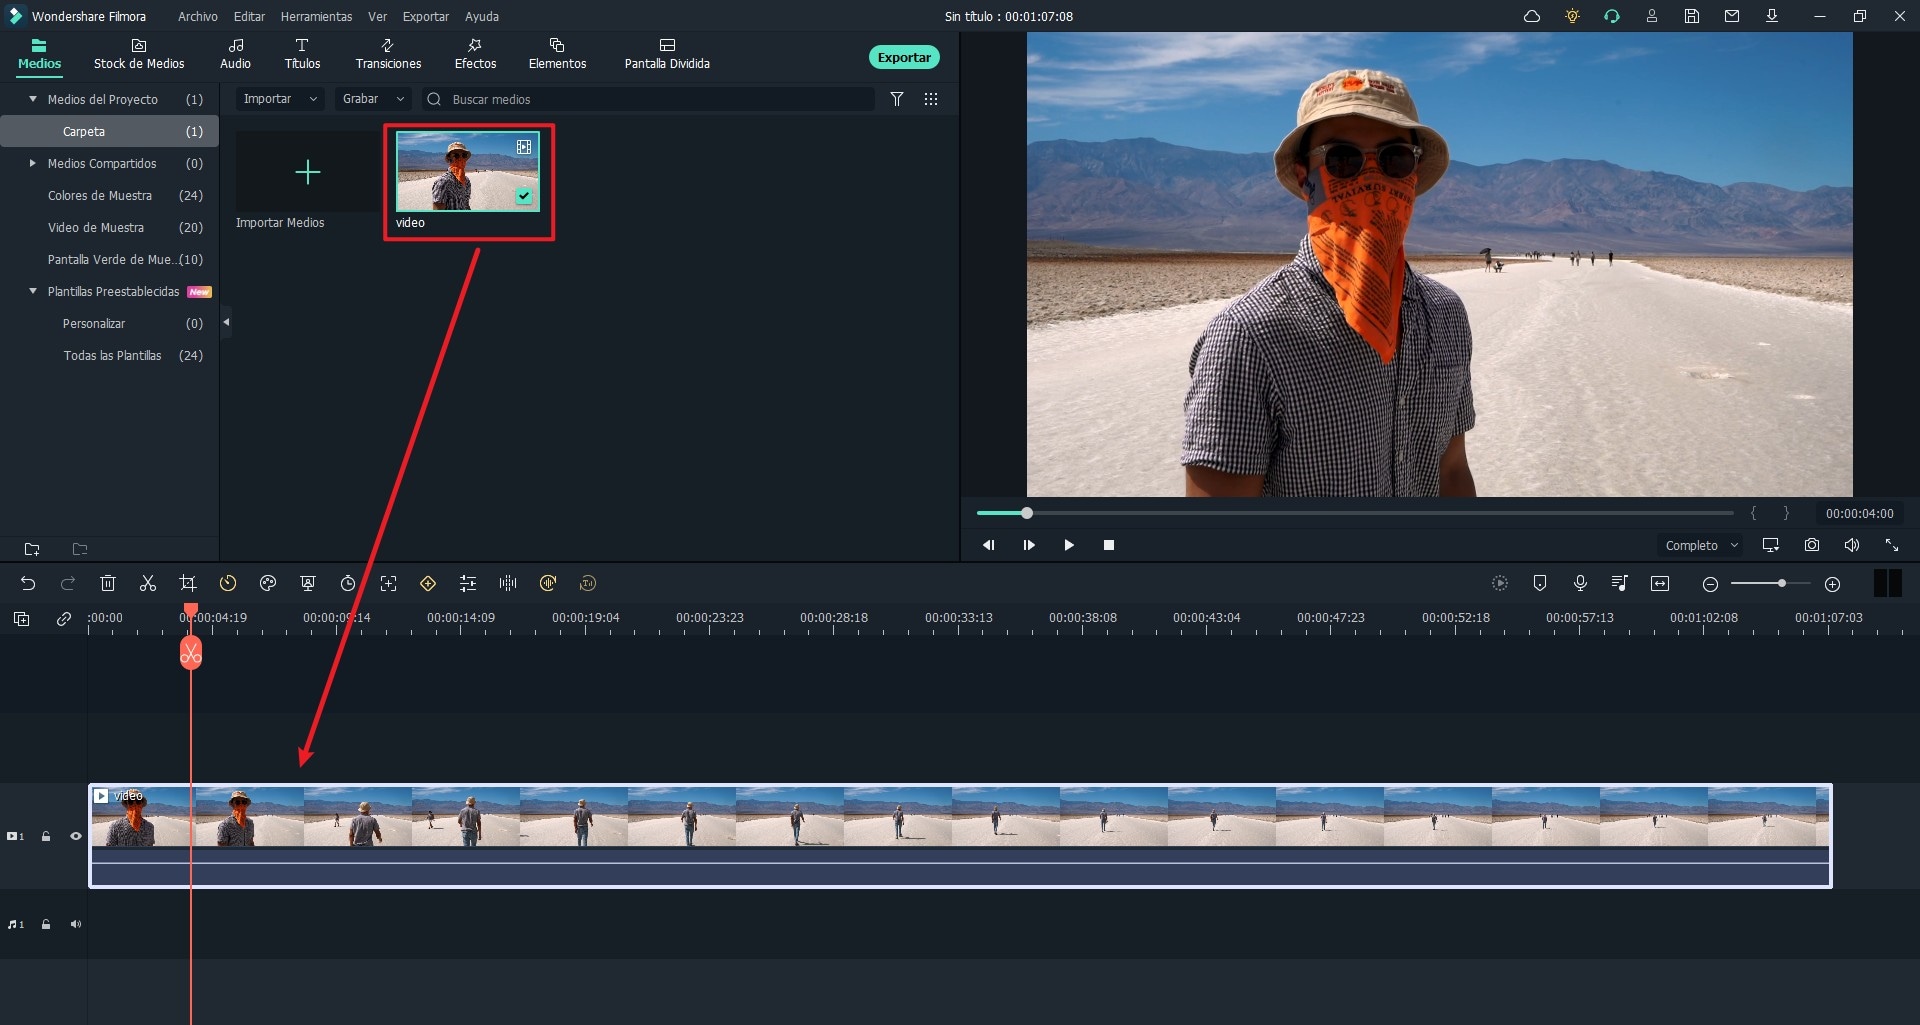Click the Buscar medios search field
1920x1025 pixels.
coord(647,99)
